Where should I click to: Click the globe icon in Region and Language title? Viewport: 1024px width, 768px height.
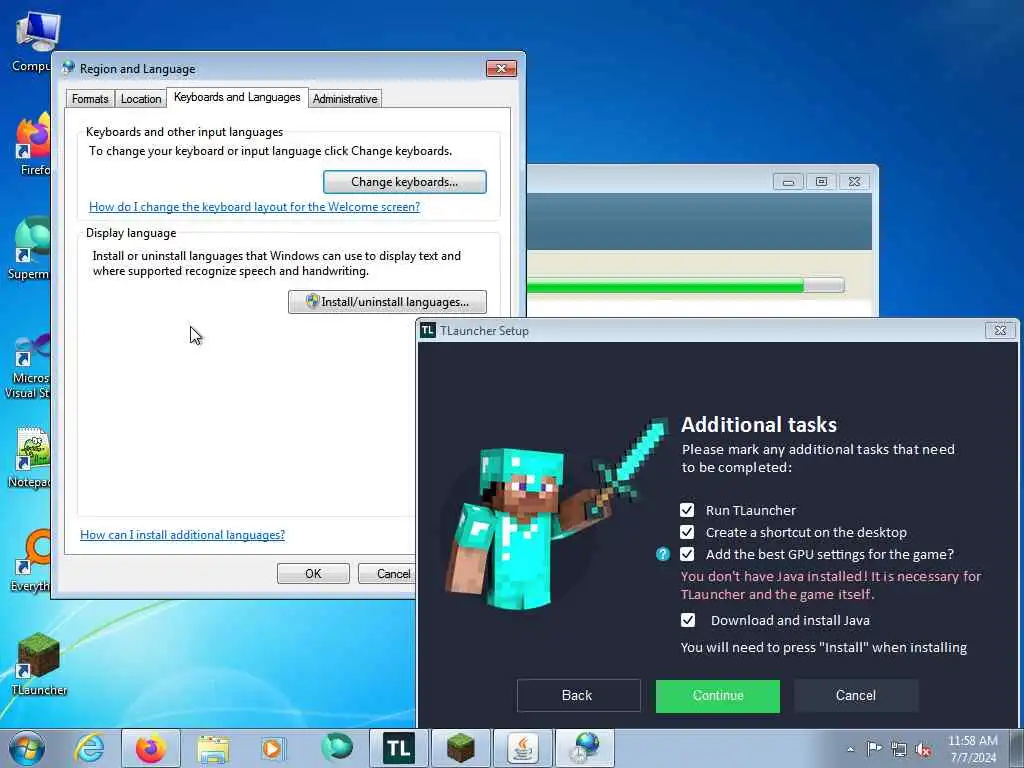(68, 68)
